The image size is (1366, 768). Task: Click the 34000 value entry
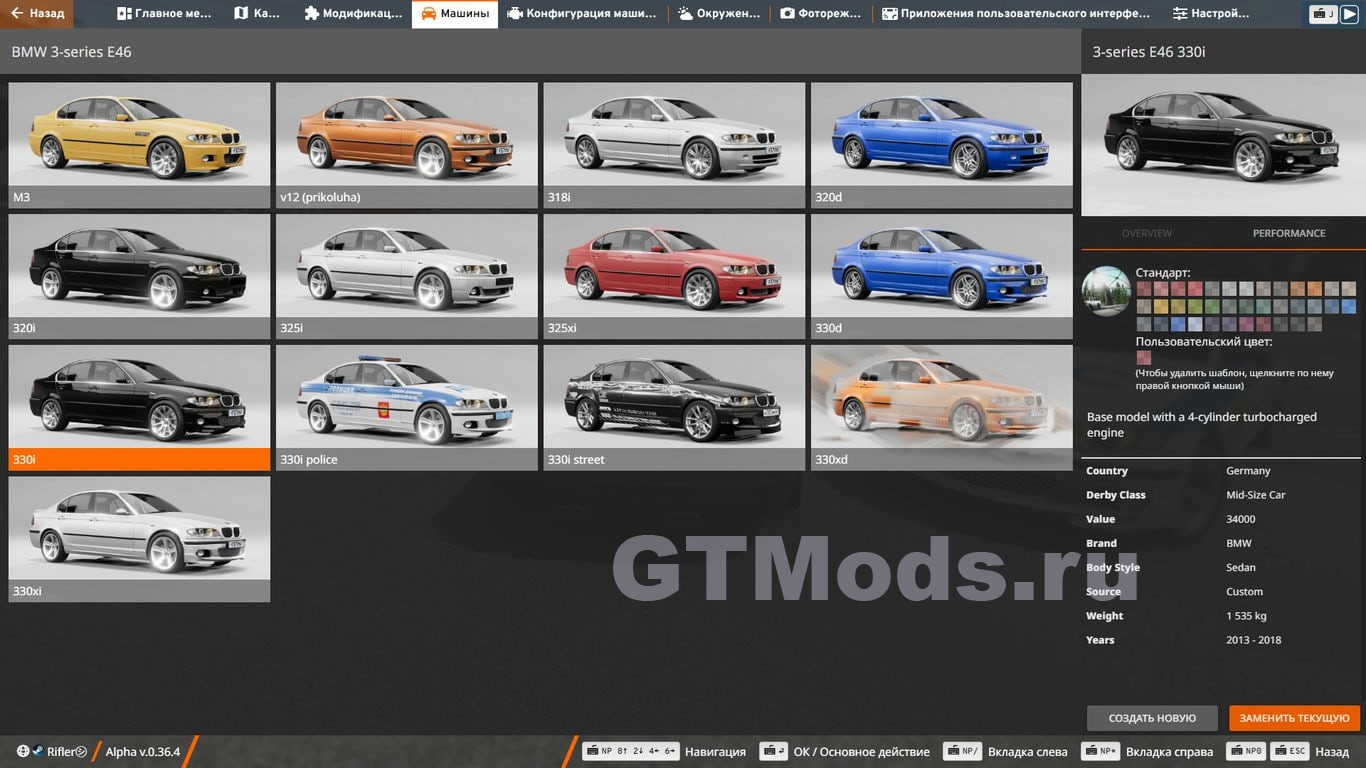click(x=1241, y=519)
